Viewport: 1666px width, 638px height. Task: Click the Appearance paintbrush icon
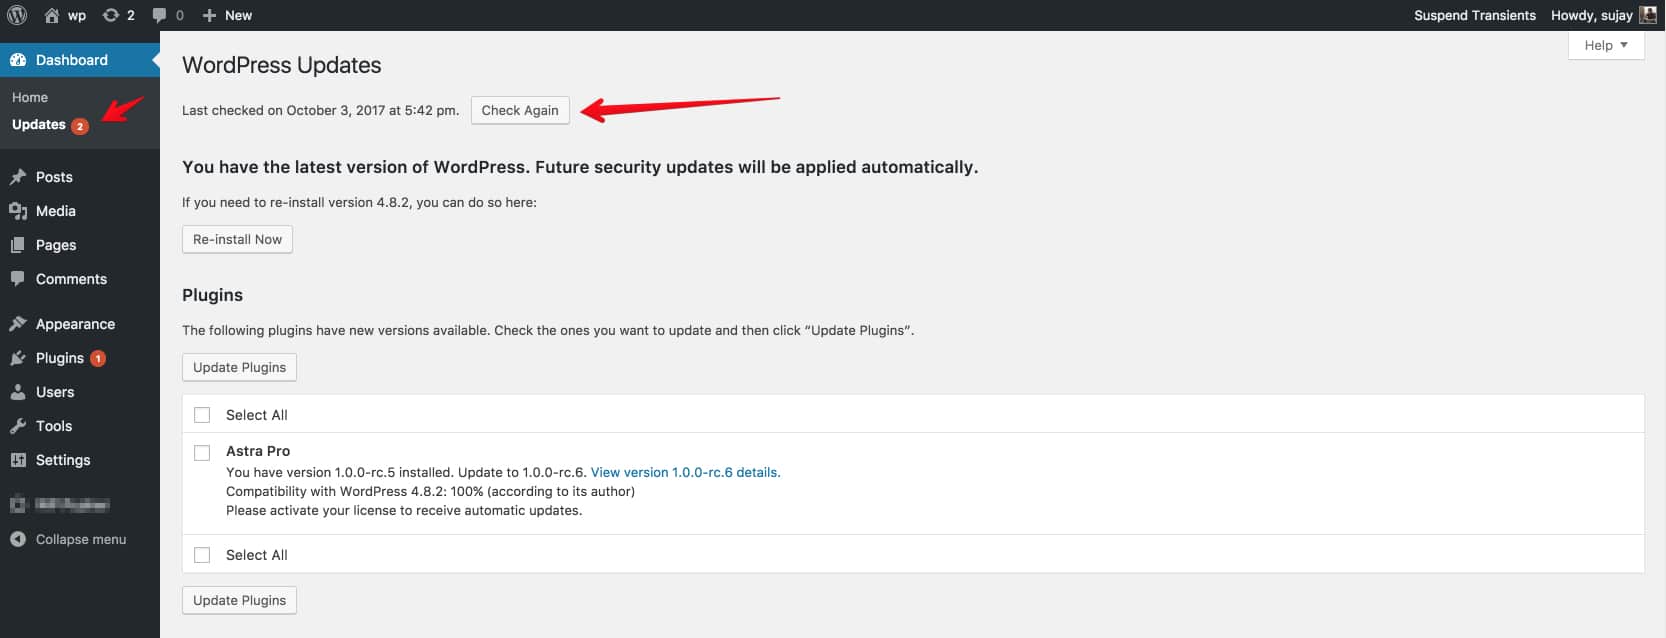coord(18,324)
